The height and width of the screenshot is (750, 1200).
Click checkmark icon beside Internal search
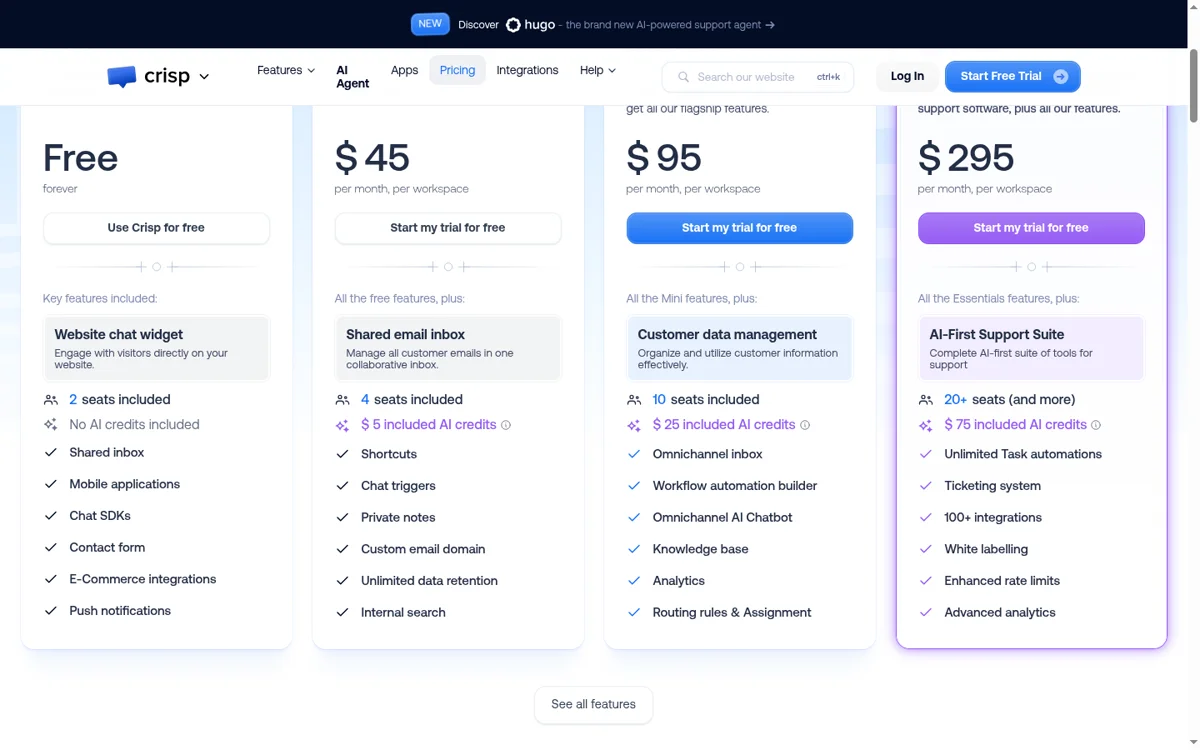[342, 612]
